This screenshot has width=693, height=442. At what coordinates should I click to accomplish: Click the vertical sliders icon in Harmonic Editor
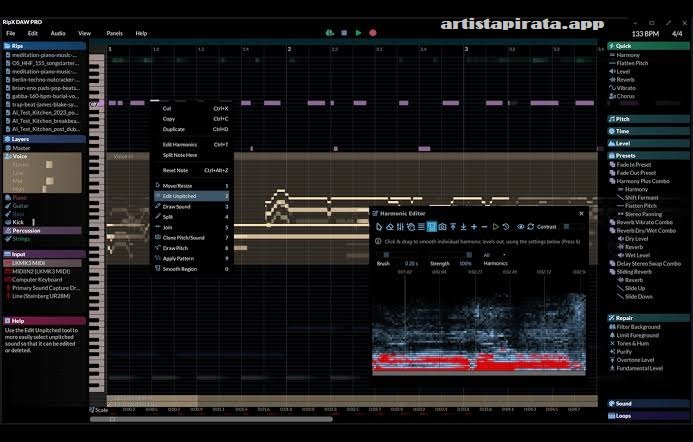pyautogui.click(x=400, y=227)
